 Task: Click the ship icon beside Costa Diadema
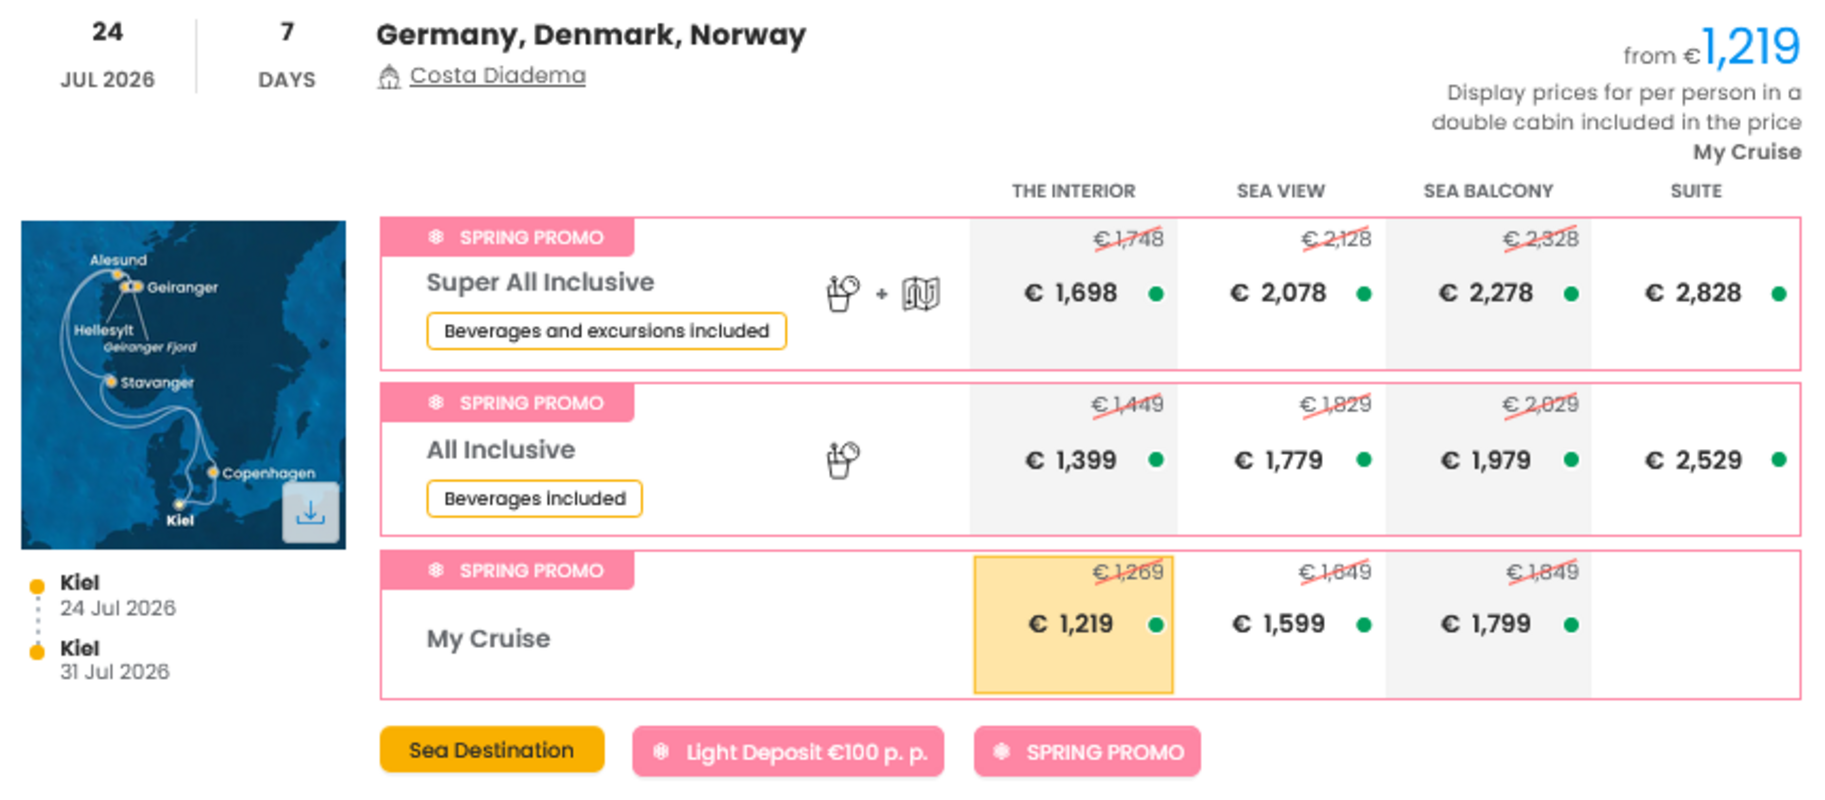pos(389,77)
